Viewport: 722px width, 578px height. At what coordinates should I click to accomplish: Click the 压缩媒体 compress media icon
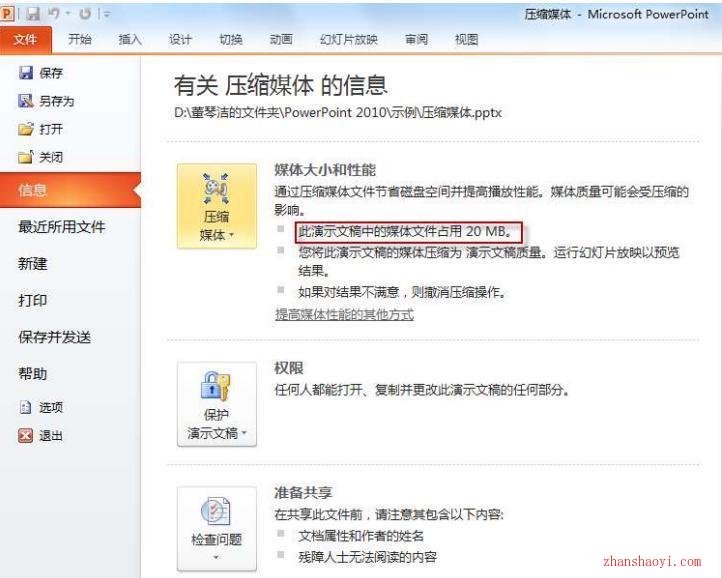216,189
